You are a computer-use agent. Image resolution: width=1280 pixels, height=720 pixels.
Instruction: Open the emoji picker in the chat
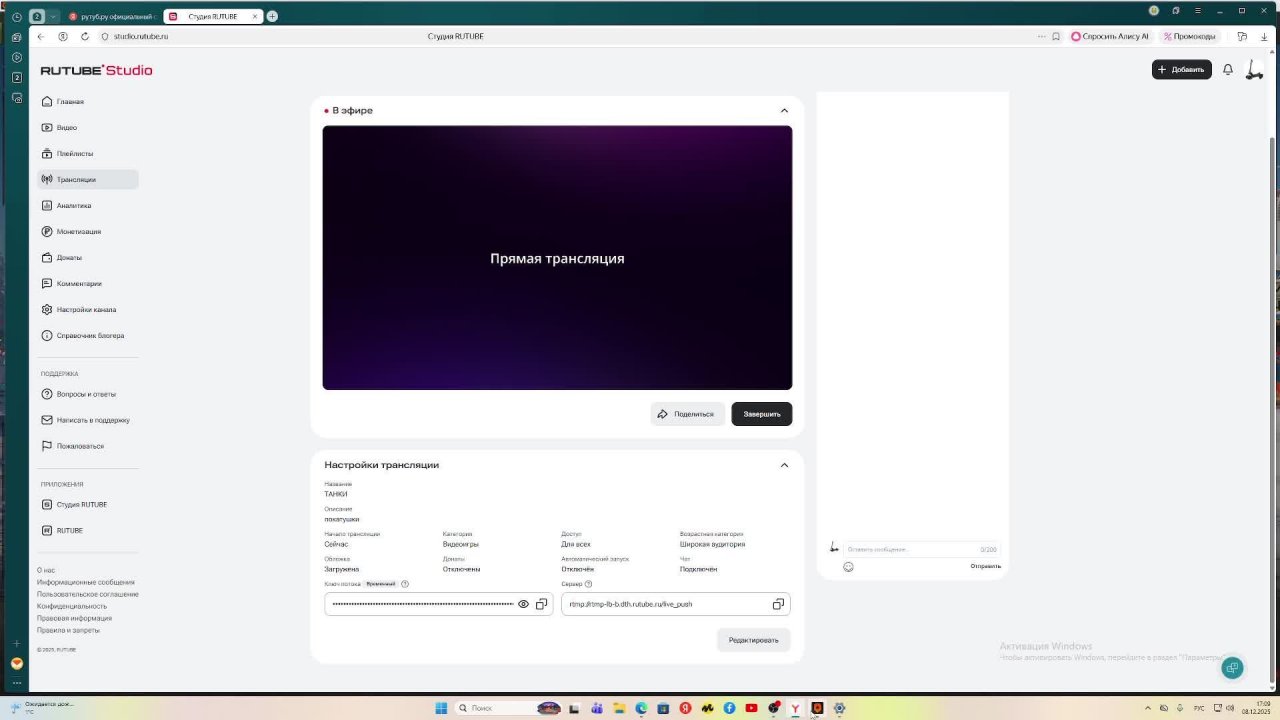coord(848,567)
